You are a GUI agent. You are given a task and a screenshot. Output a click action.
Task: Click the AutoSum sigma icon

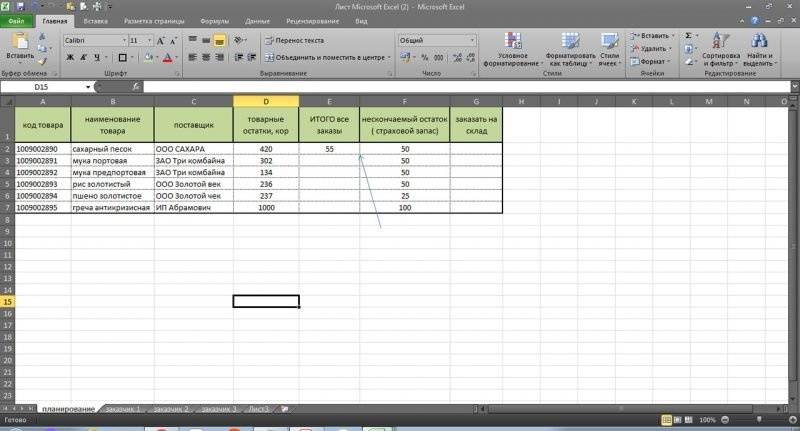(688, 35)
